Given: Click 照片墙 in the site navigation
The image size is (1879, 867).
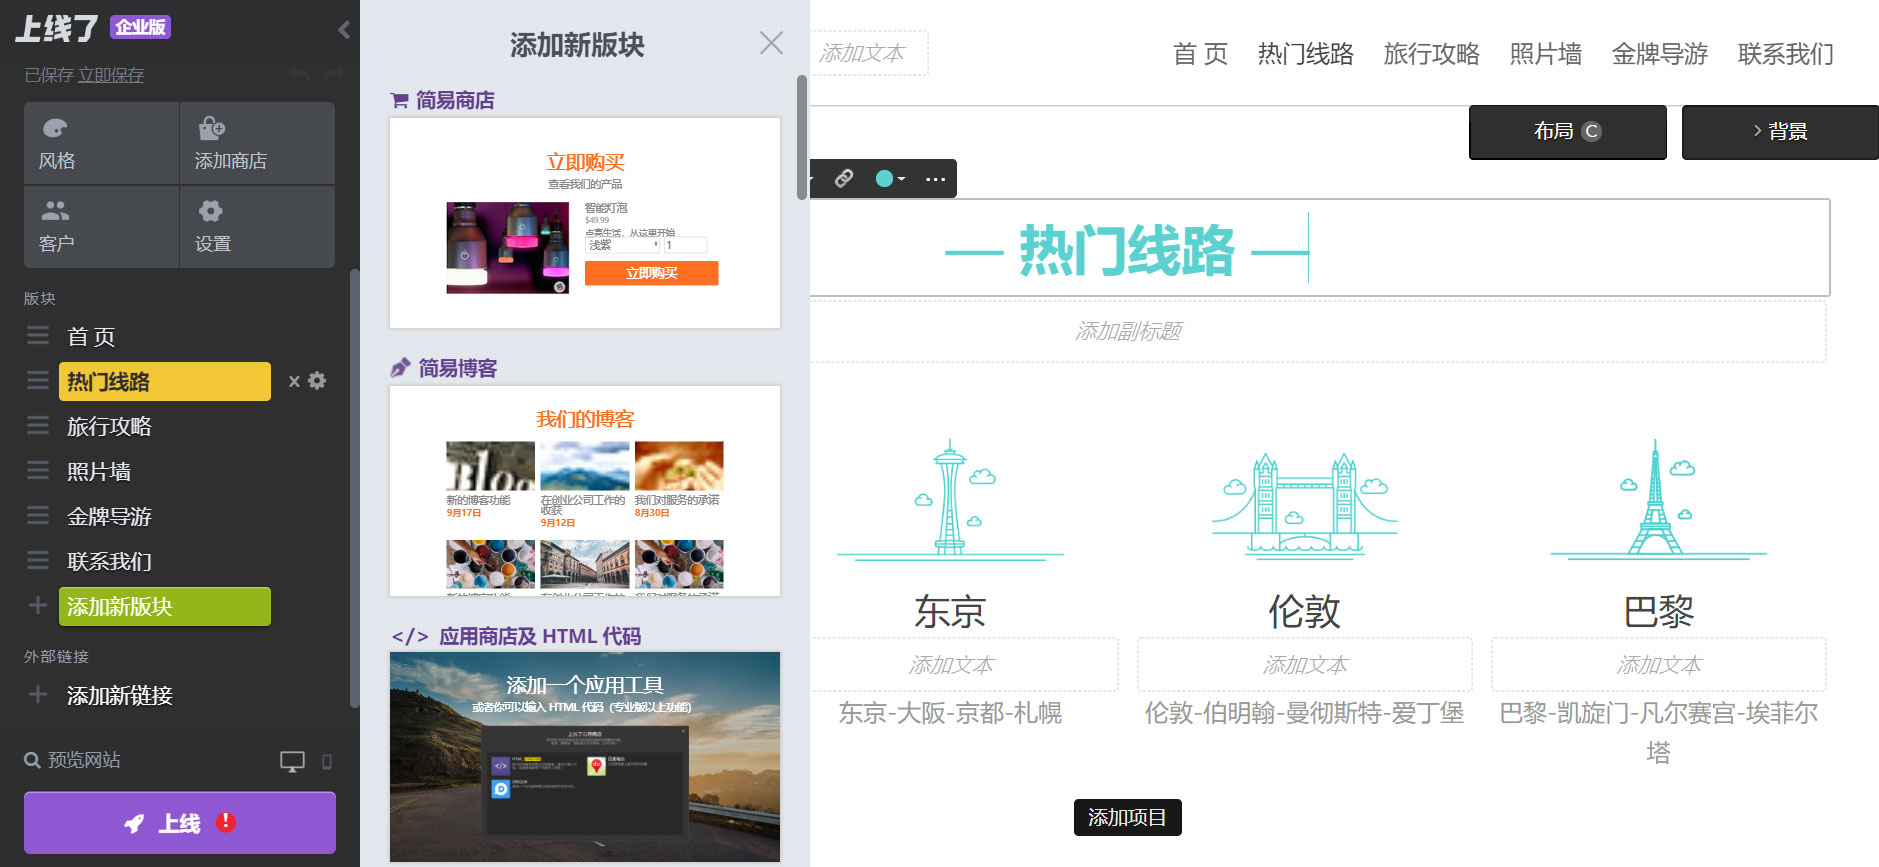Looking at the screenshot, I should point(1546,54).
